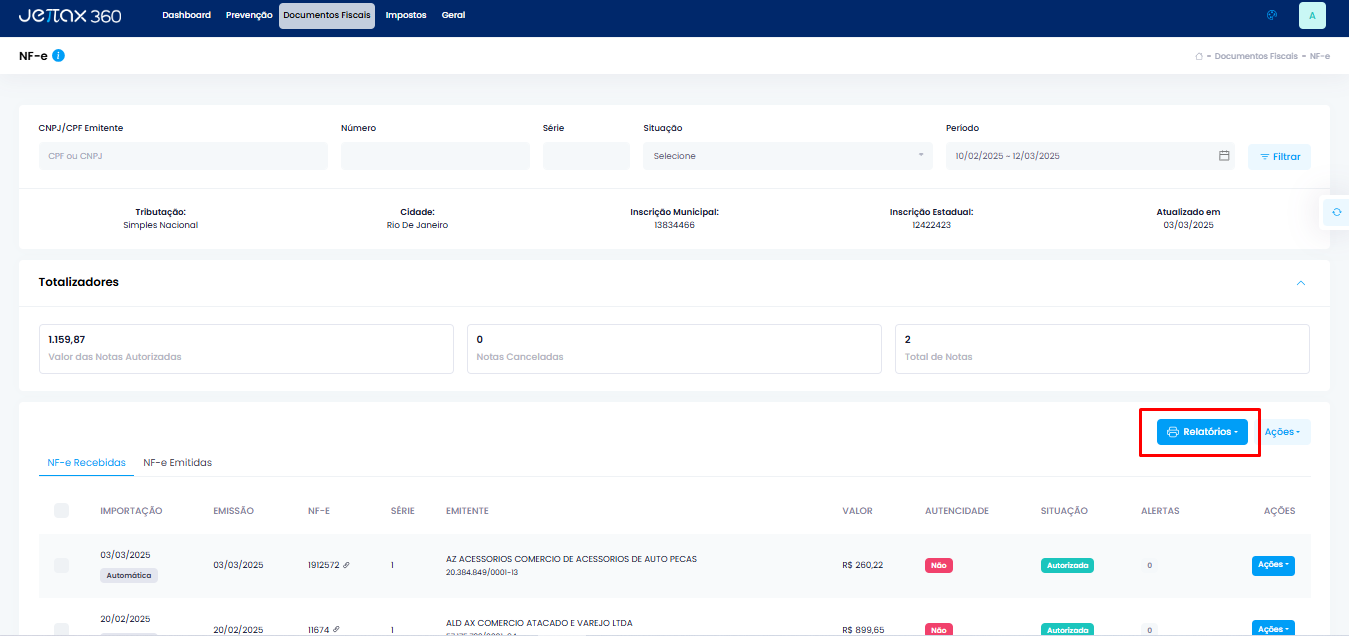This screenshot has width=1349, height=636.
Task: Click NF-e in the breadcrumb
Action: (x=1320, y=56)
